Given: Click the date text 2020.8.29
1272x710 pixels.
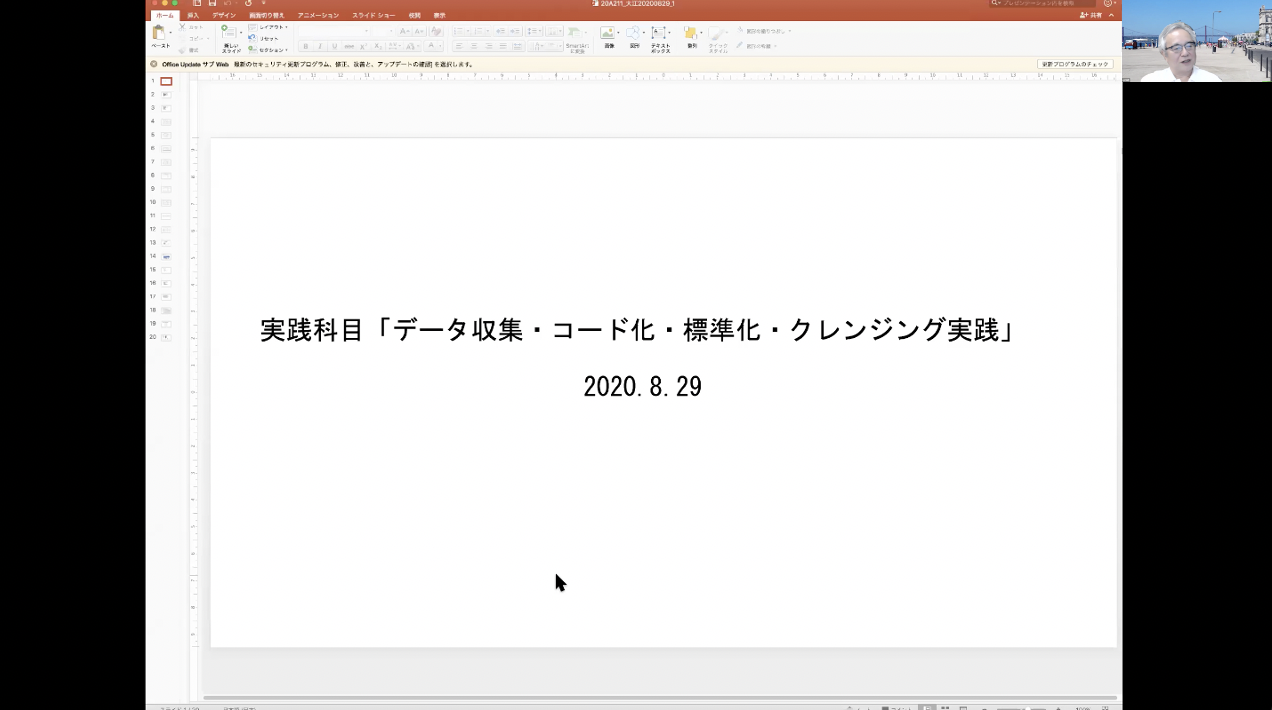Looking at the screenshot, I should point(643,387).
